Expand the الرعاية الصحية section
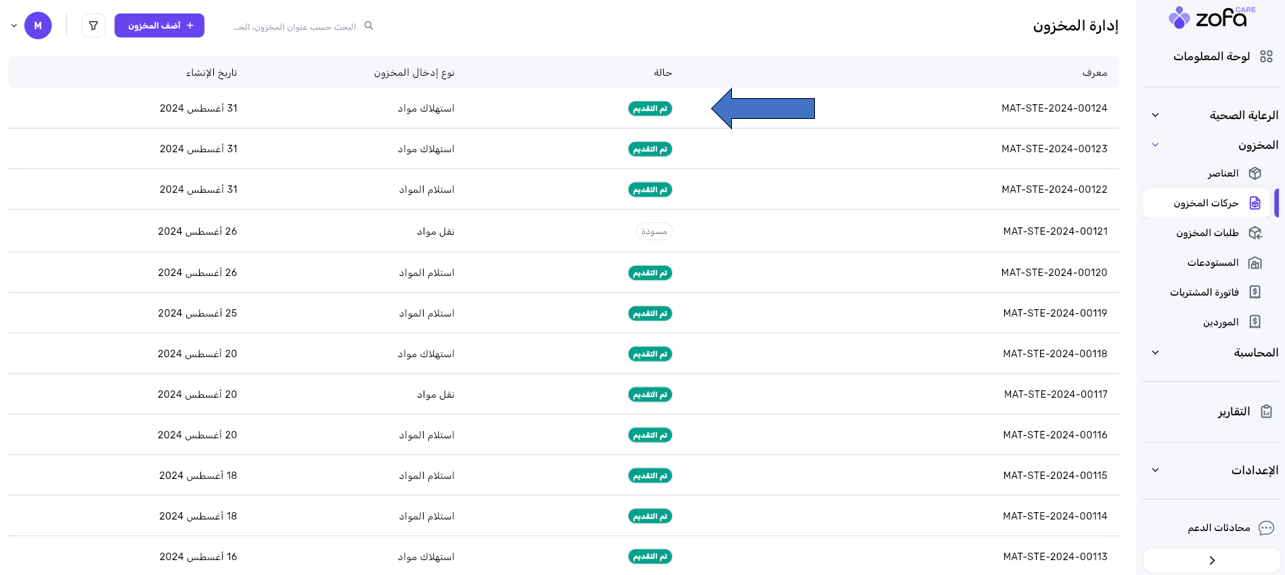This screenshot has height=575, width=1285. 1155,115
